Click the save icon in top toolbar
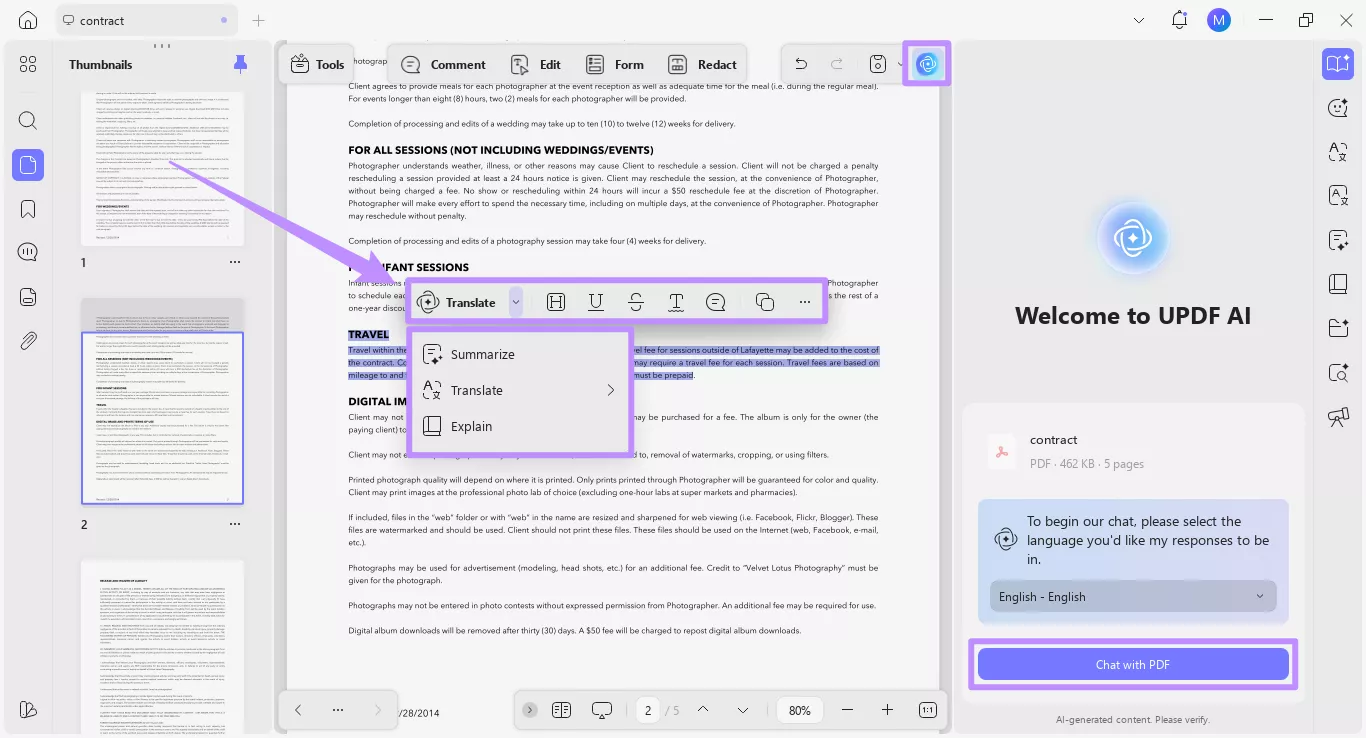This screenshot has width=1366, height=738. (877, 64)
